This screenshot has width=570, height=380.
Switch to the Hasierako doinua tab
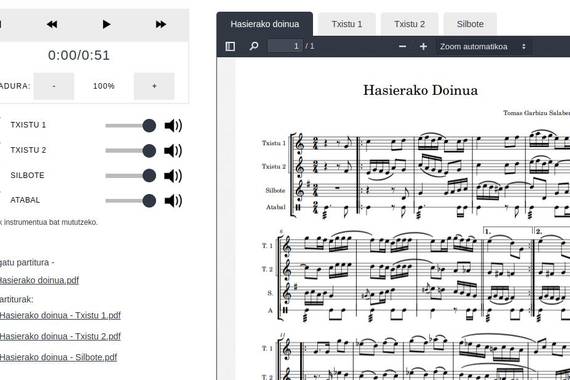tap(265, 24)
